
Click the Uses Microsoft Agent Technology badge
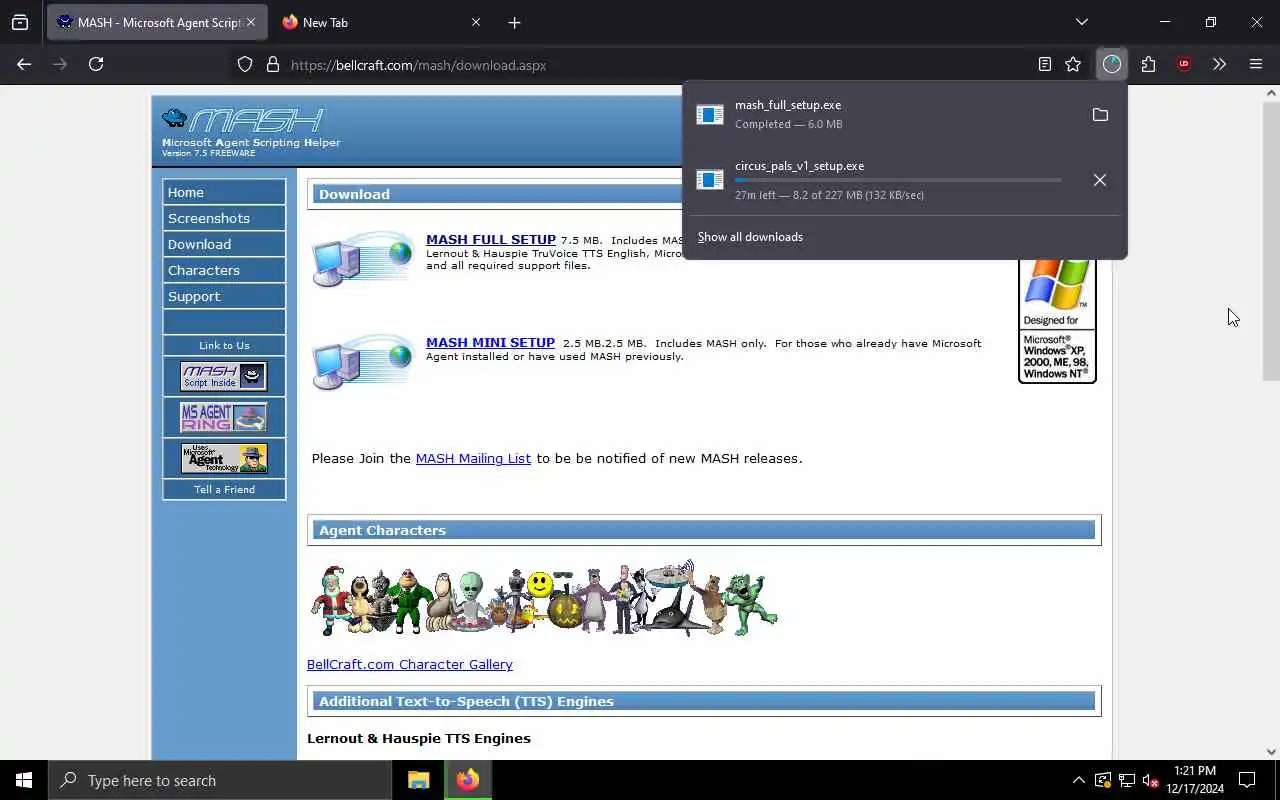pos(224,458)
